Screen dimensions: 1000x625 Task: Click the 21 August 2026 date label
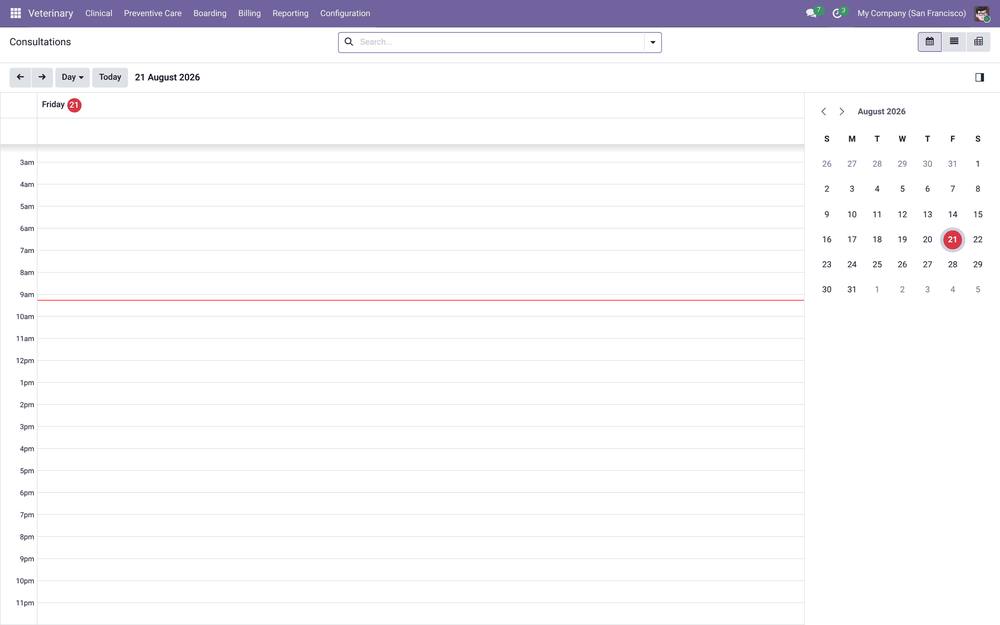tap(167, 77)
